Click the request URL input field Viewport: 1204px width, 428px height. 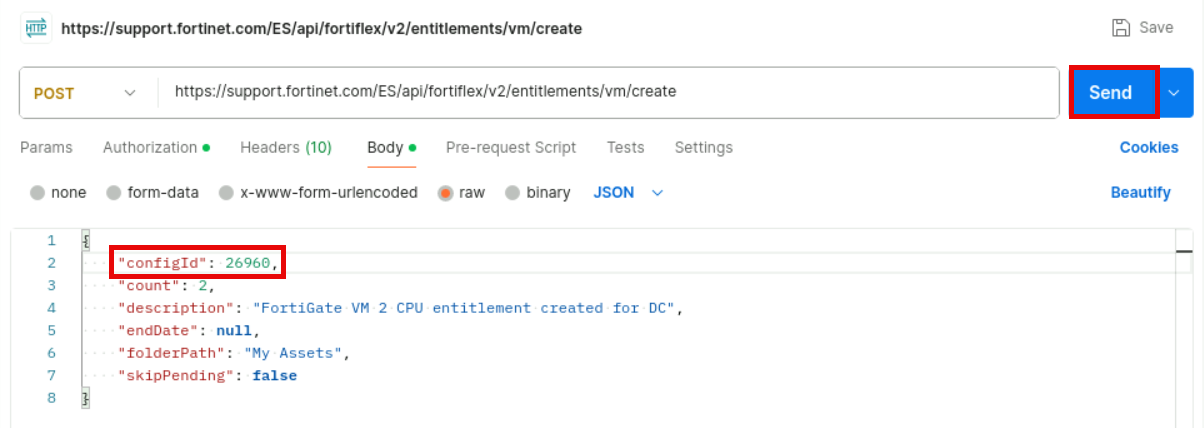click(x=608, y=92)
